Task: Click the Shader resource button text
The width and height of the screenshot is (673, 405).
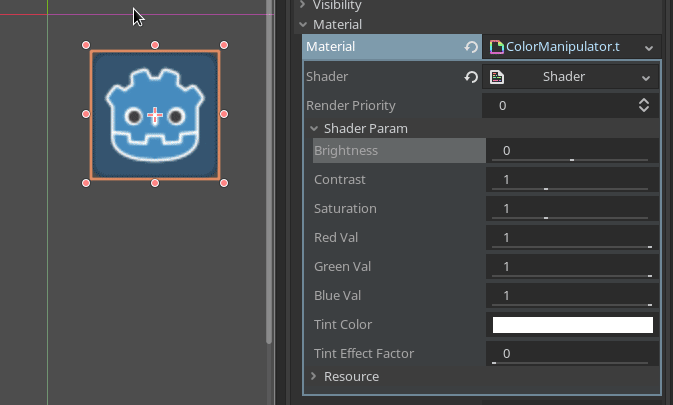Action: click(x=564, y=76)
